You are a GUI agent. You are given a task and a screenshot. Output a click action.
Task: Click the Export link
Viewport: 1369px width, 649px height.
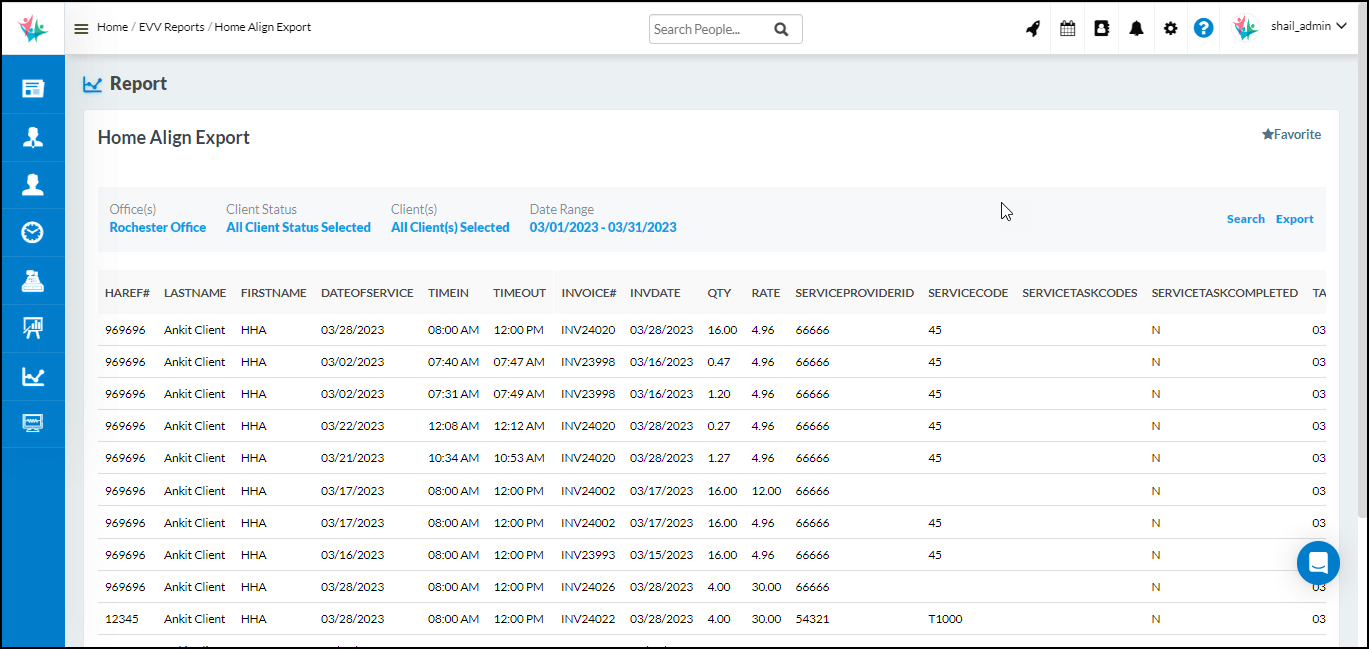click(1294, 219)
